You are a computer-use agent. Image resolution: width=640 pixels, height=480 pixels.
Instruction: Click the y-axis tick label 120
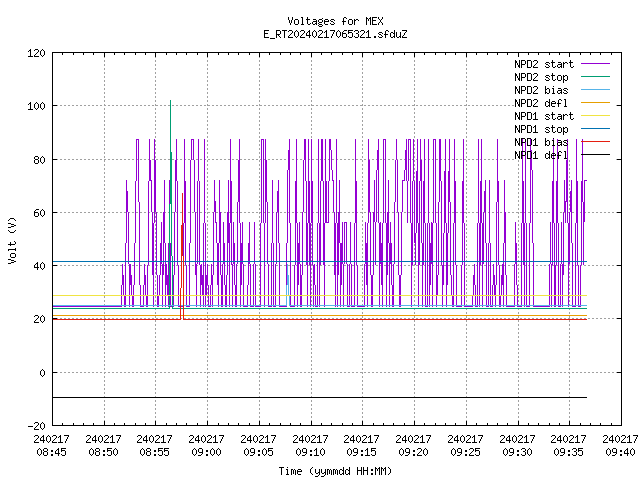36,53
